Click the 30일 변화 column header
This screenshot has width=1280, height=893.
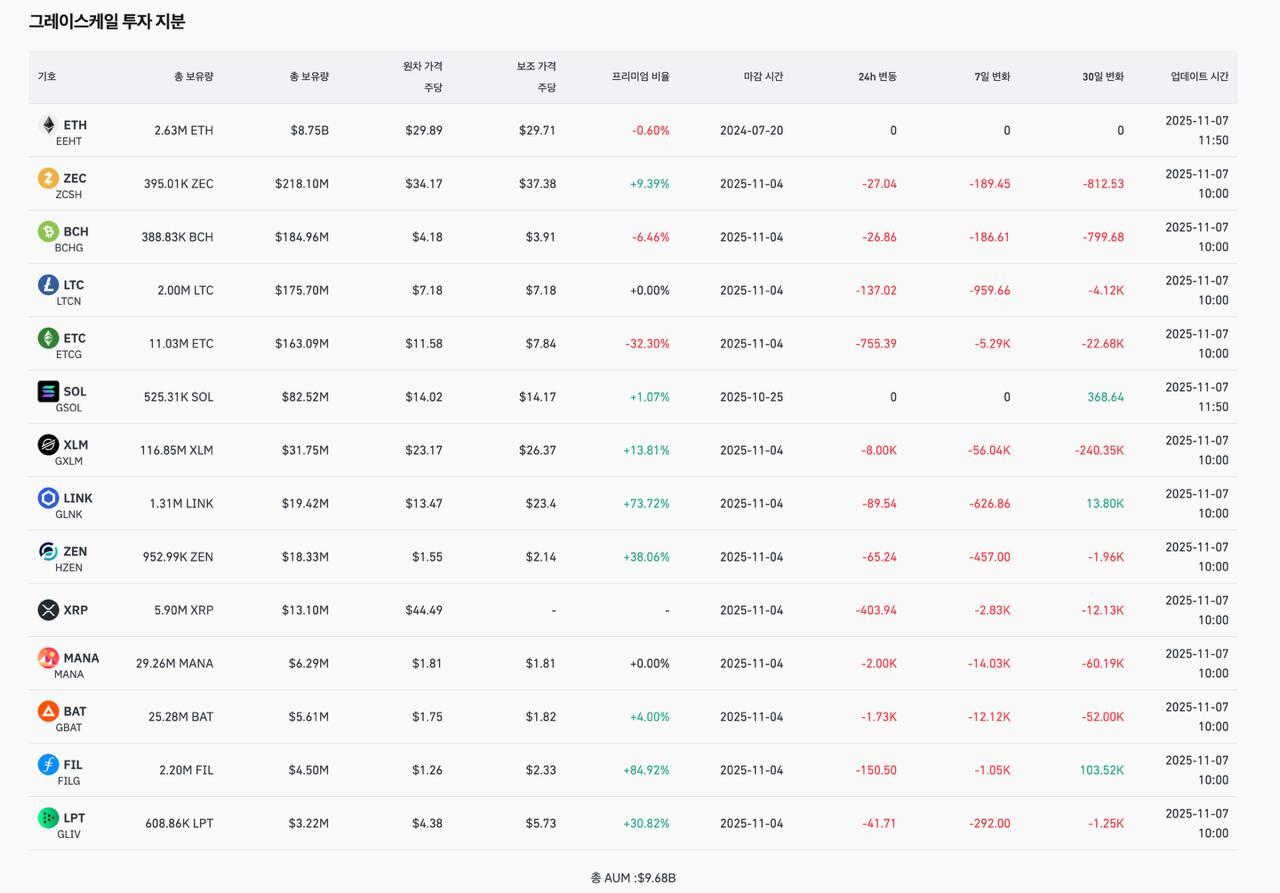1102,77
